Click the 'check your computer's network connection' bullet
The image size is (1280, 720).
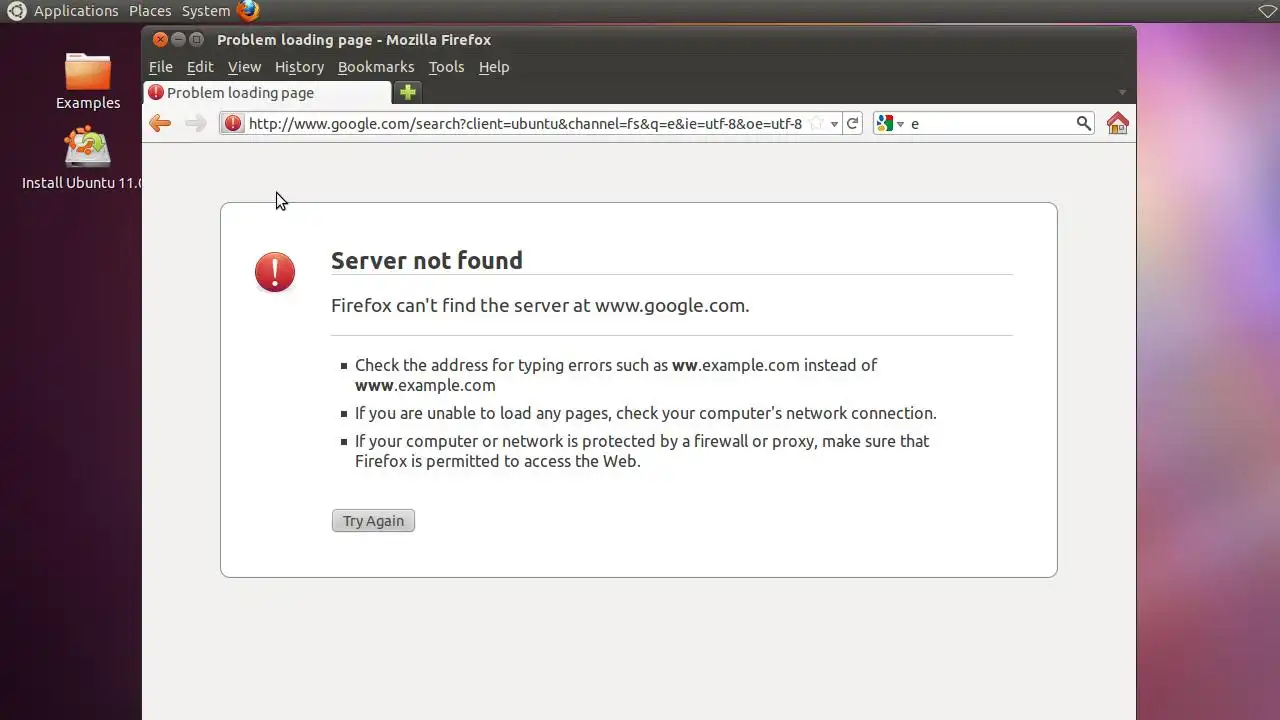point(646,413)
